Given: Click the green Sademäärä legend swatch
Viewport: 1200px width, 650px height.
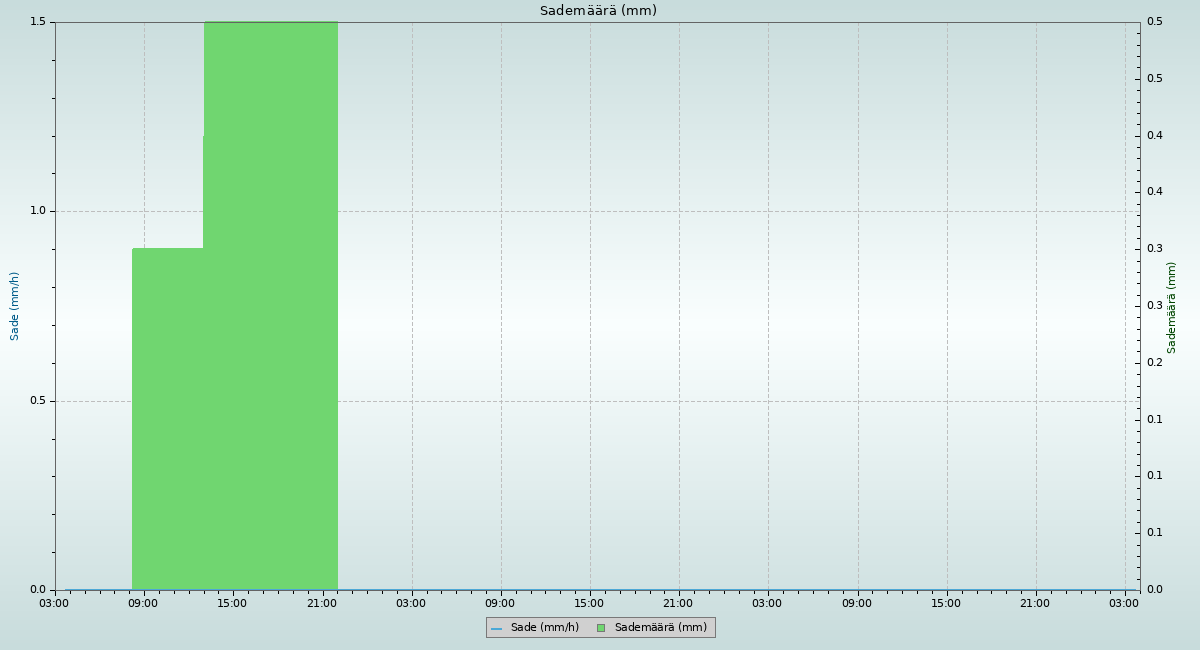Looking at the screenshot, I should point(601,628).
